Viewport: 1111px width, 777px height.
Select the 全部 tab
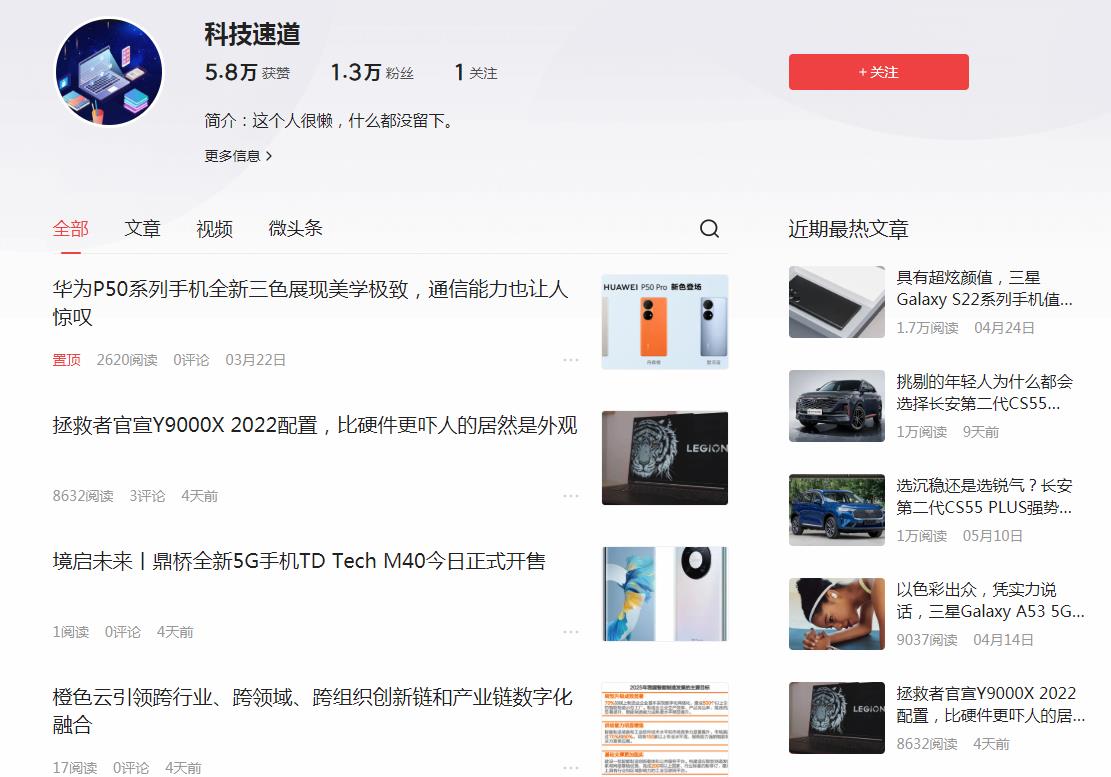(71, 229)
